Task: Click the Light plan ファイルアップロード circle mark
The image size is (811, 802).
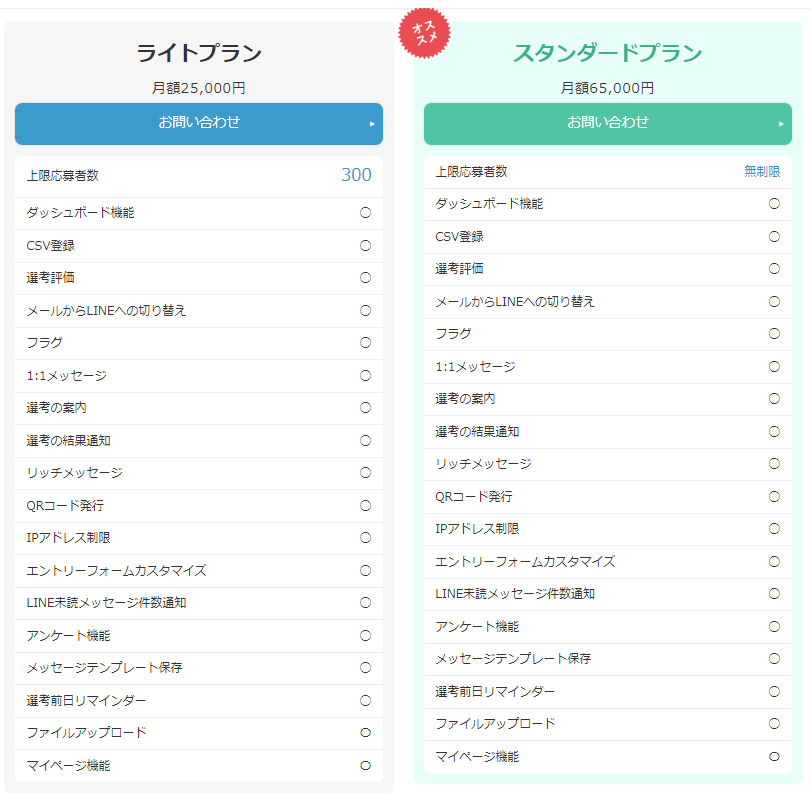Action: (365, 733)
